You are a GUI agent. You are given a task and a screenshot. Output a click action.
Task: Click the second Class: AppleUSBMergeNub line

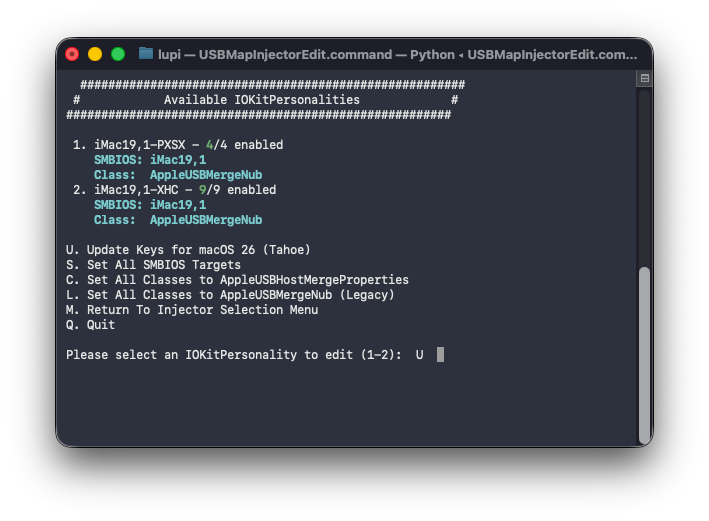[178, 220]
